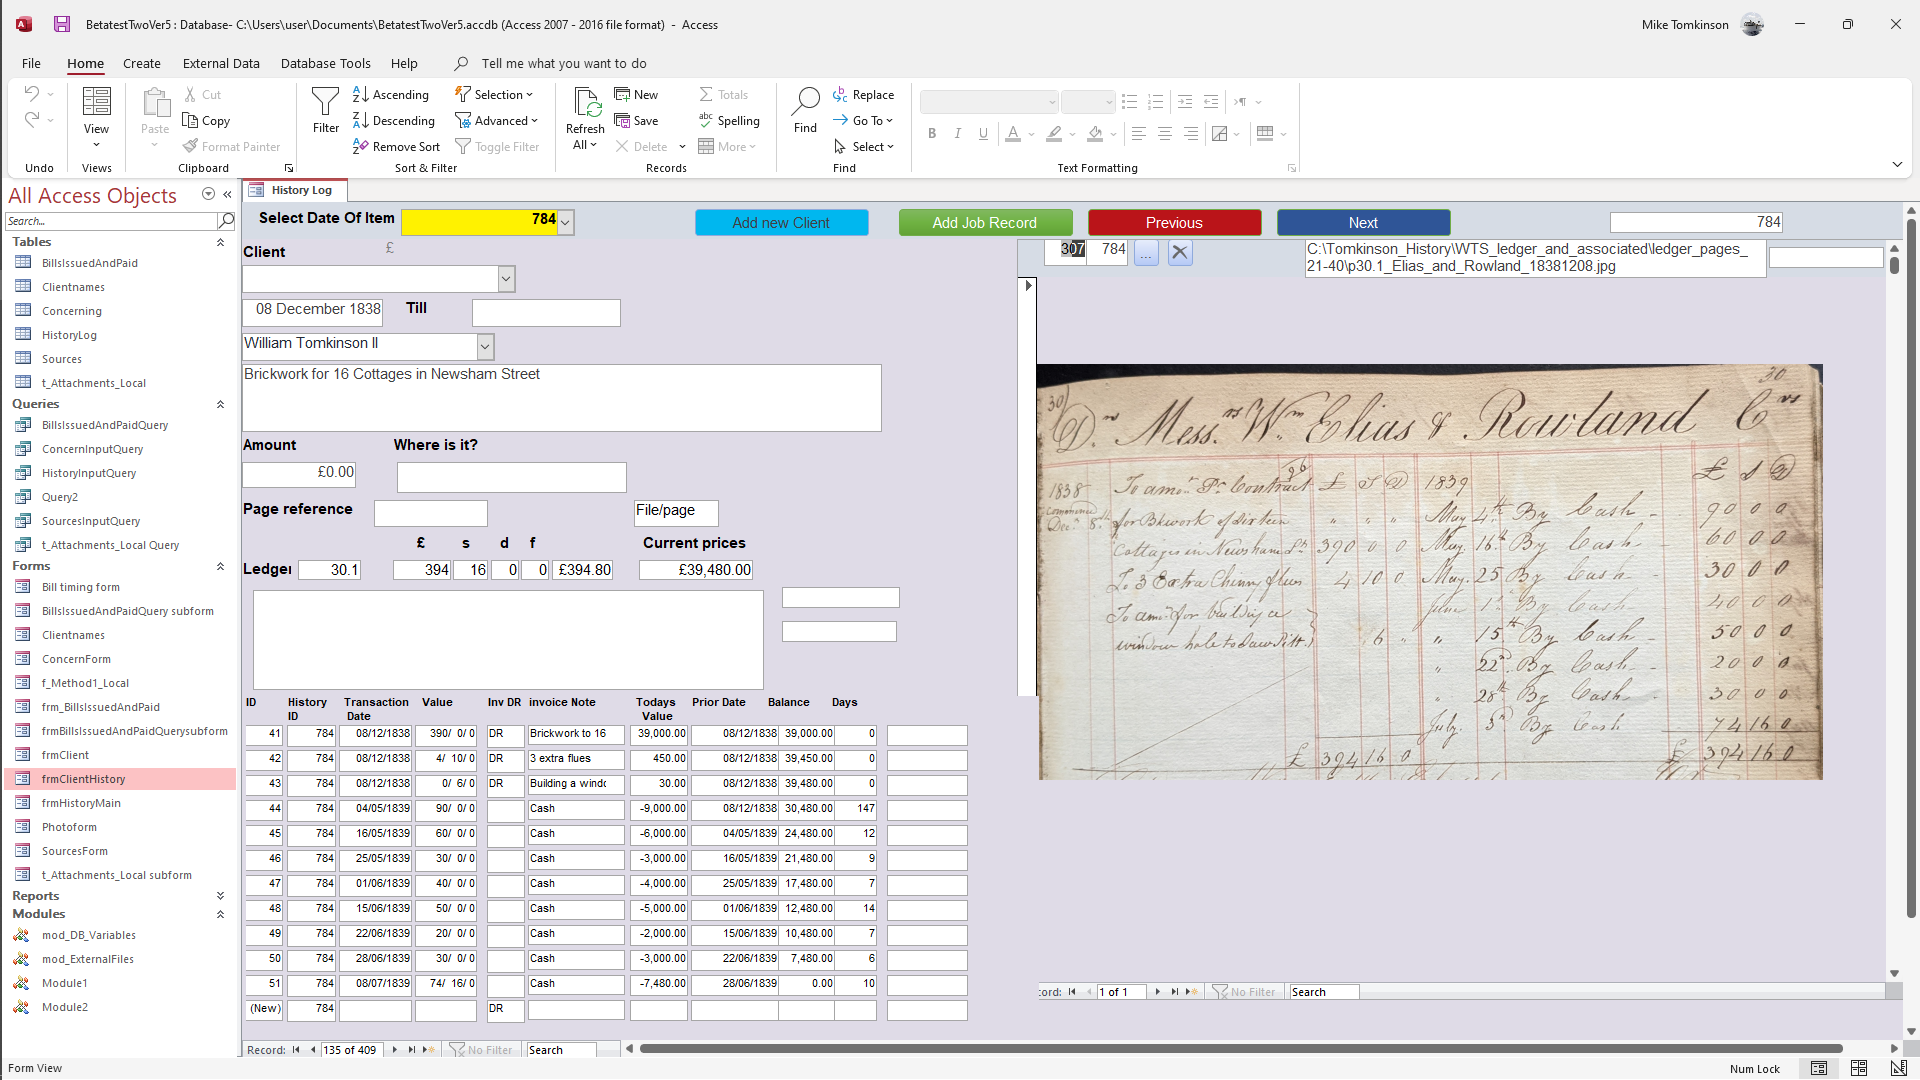The image size is (1920, 1080).
Task: Click the Cut scissors icon
Action: pyautogui.click(x=191, y=94)
